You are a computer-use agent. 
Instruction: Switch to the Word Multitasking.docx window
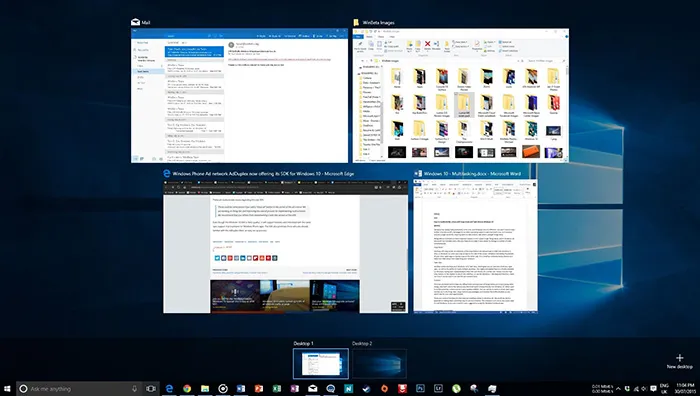coord(475,246)
